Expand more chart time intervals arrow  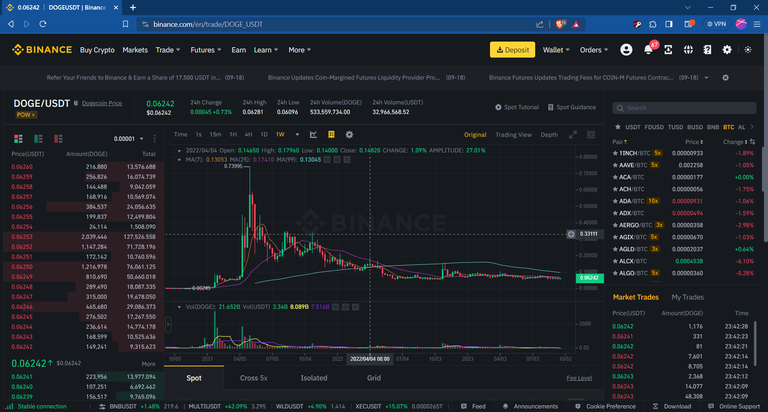click(x=297, y=134)
